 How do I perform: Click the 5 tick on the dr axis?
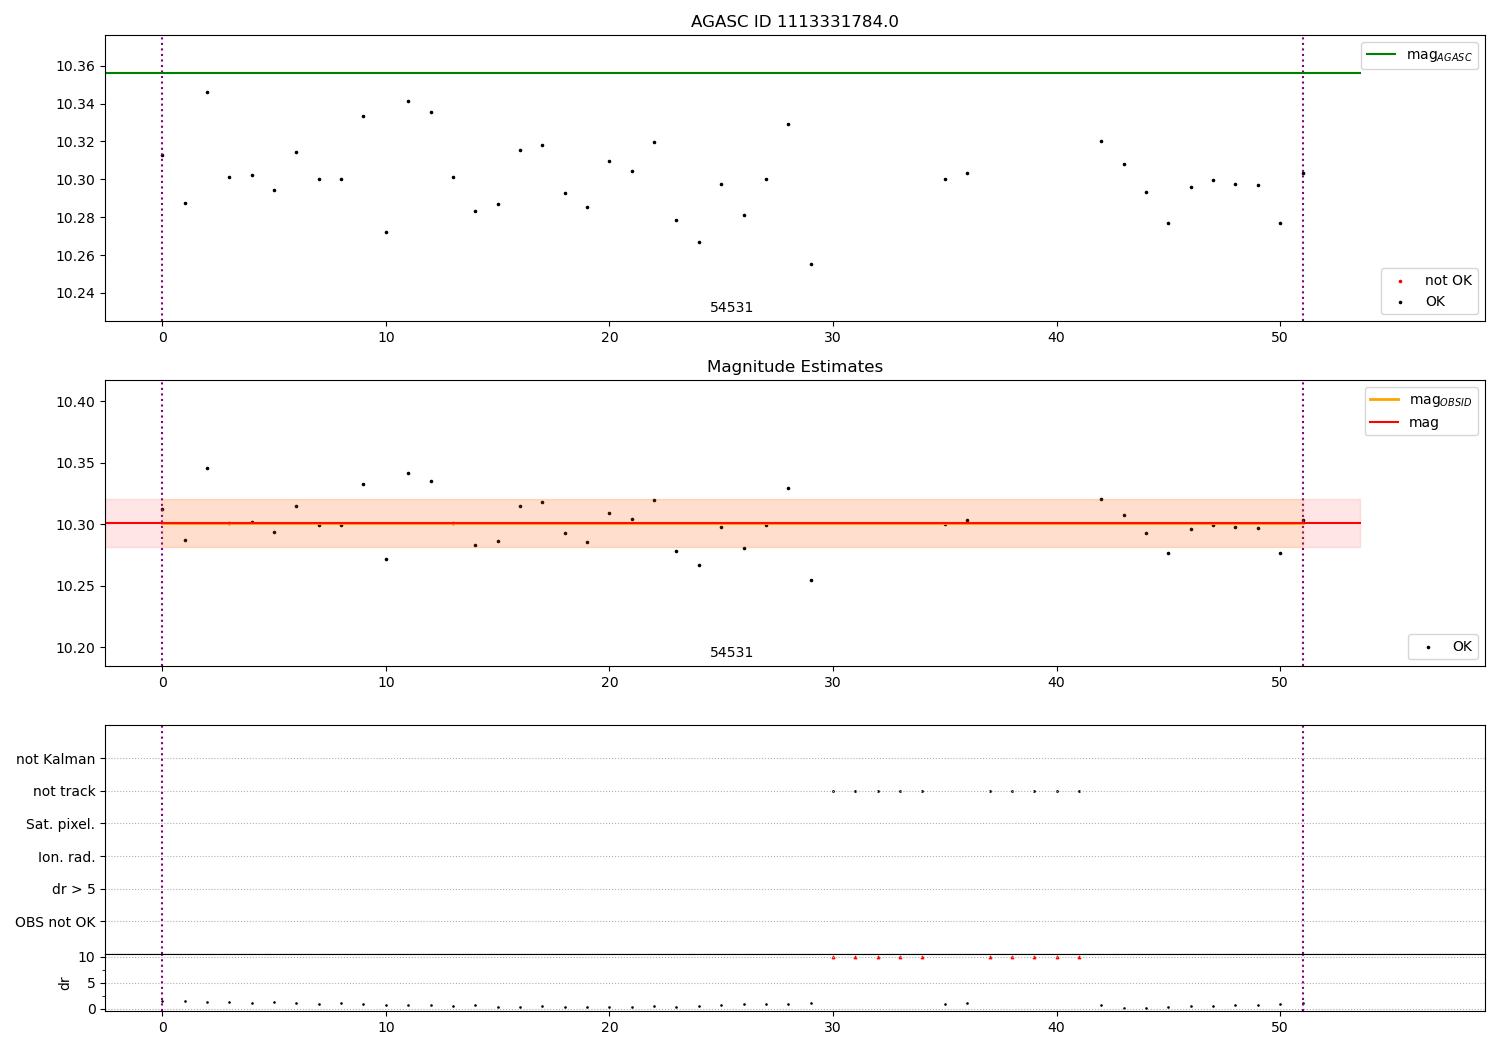pos(91,983)
